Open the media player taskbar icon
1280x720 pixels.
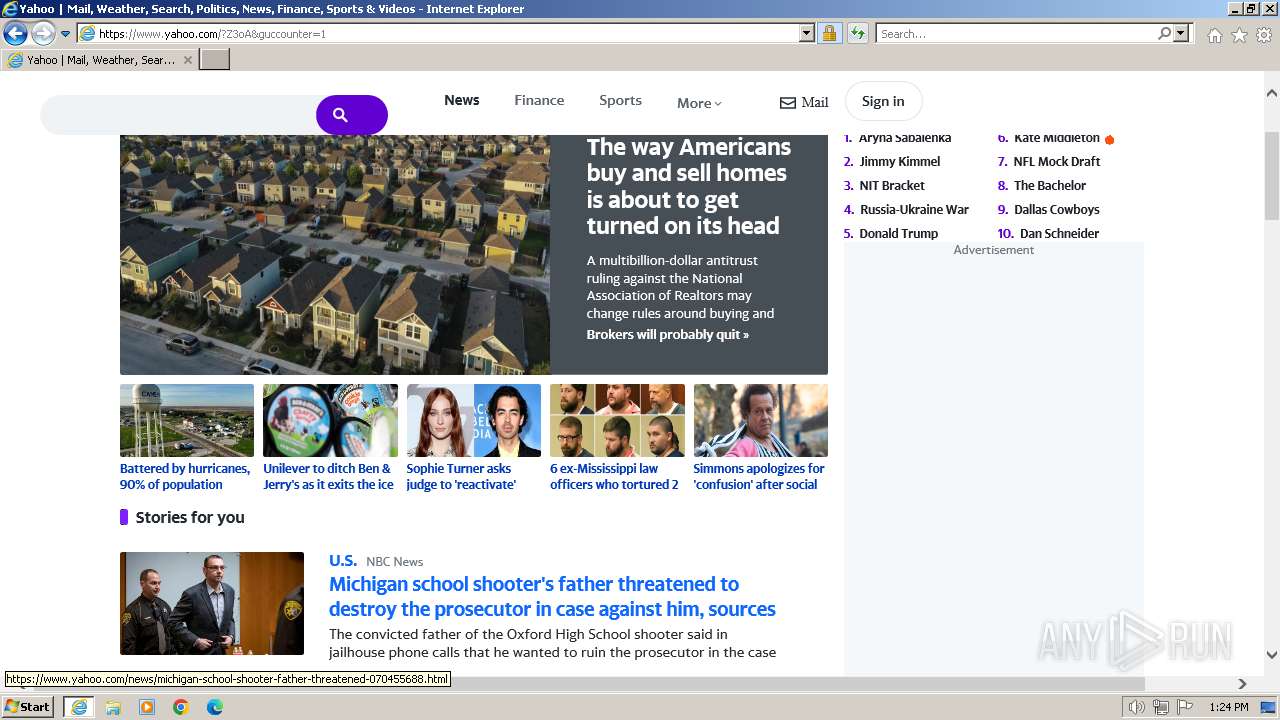click(x=147, y=707)
